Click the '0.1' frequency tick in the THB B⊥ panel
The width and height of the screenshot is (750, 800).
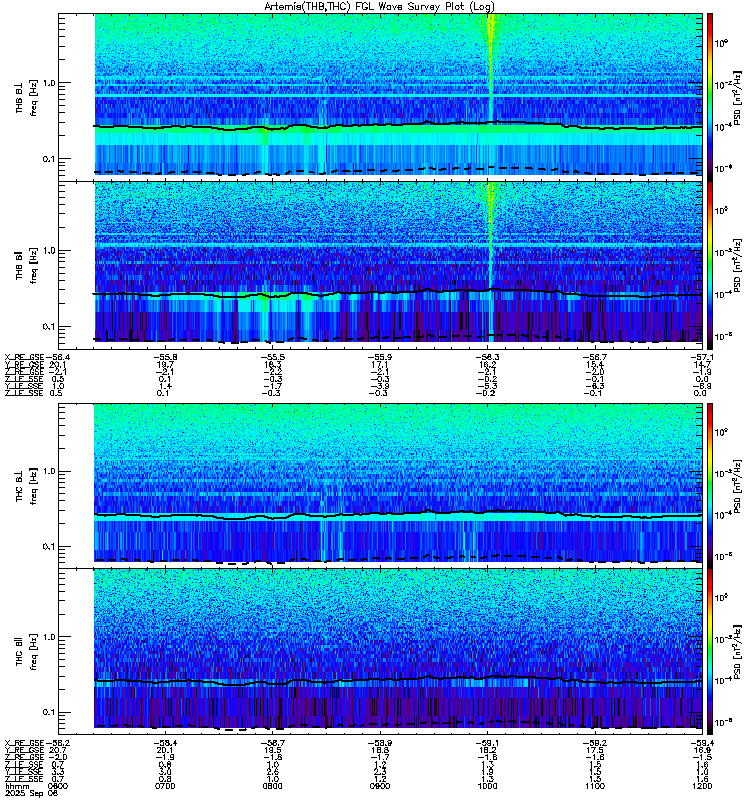coord(49,159)
